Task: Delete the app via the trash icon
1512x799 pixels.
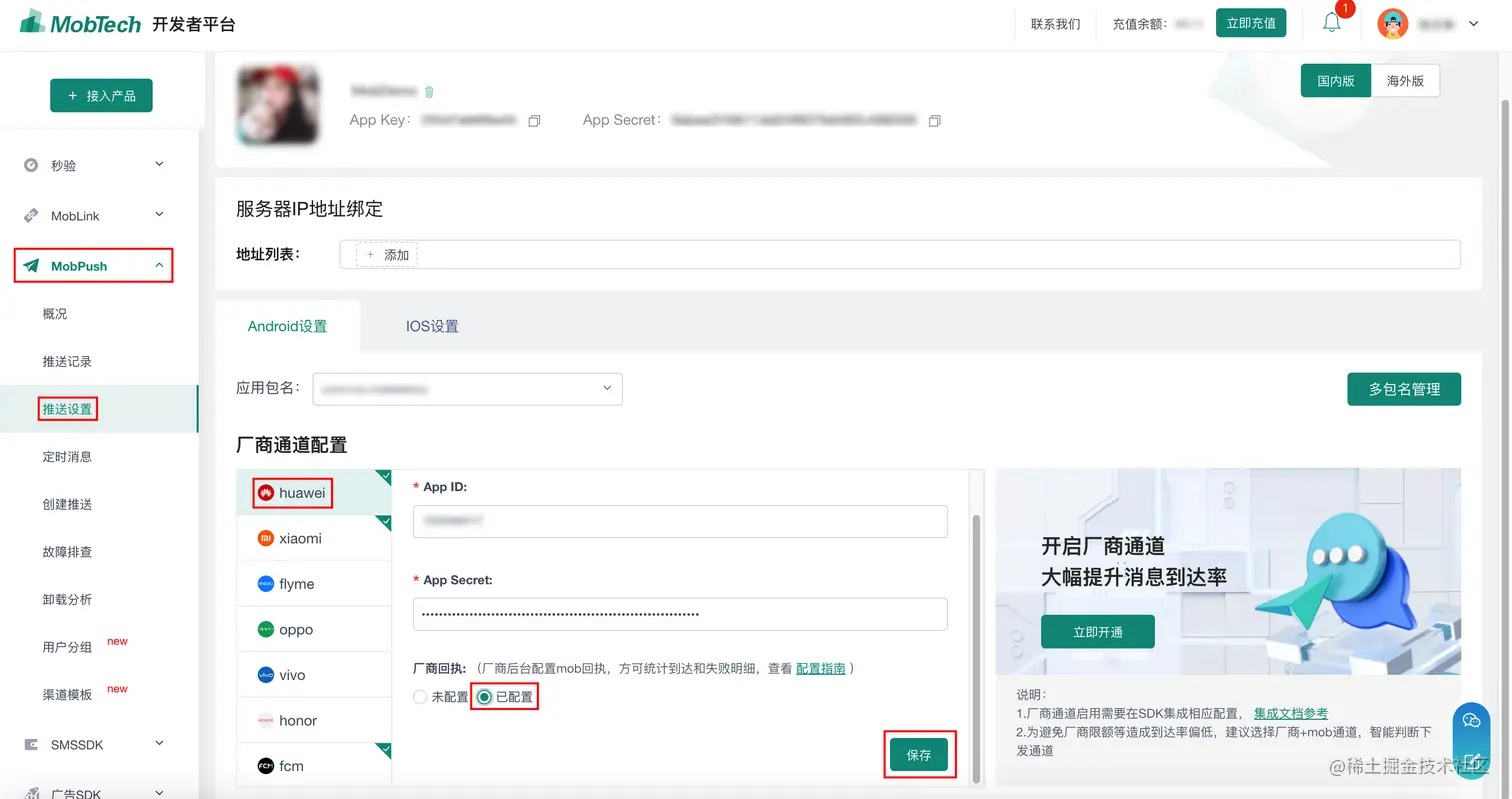Action: click(429, 91)
